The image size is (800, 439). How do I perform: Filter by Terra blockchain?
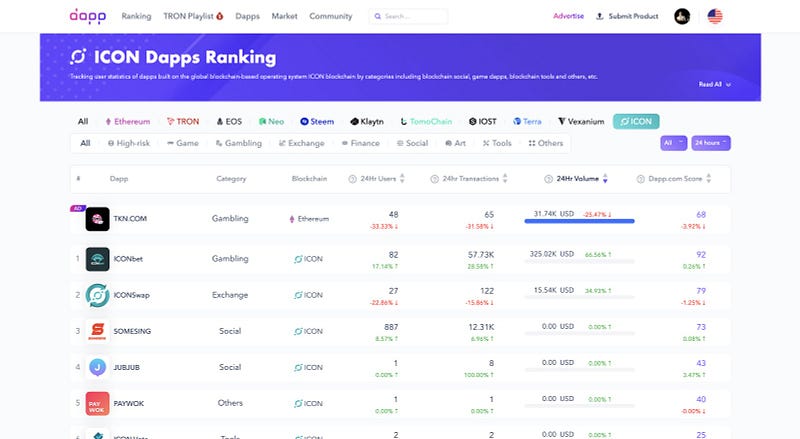[527, 121]
